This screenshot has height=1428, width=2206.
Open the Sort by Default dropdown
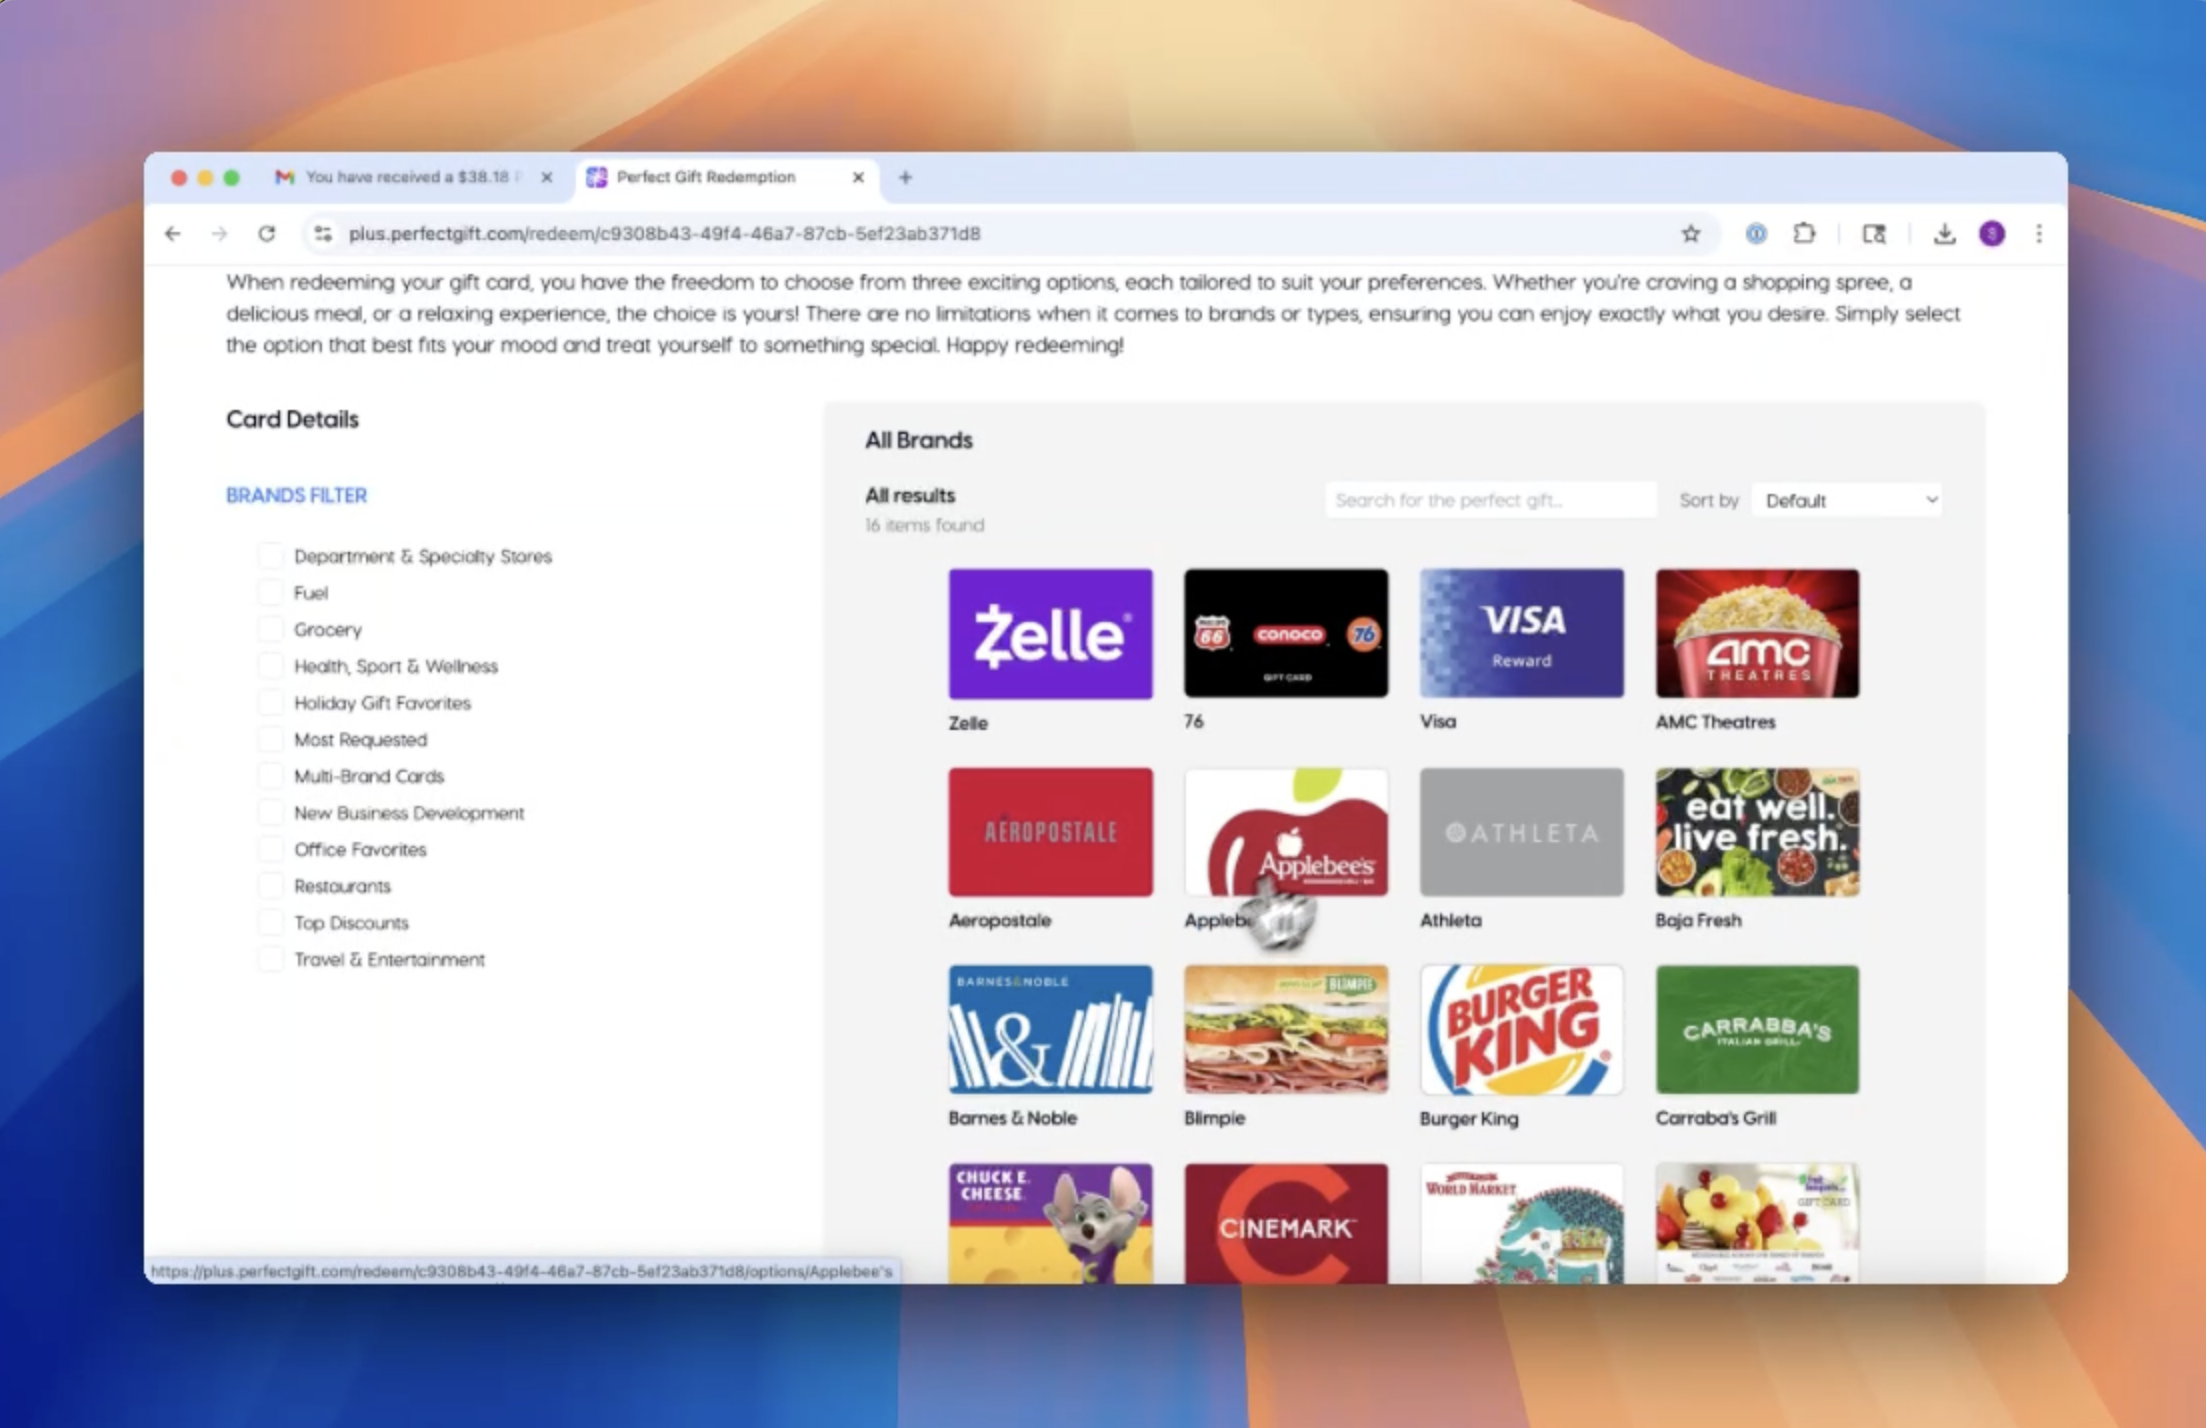(1847, 500)
